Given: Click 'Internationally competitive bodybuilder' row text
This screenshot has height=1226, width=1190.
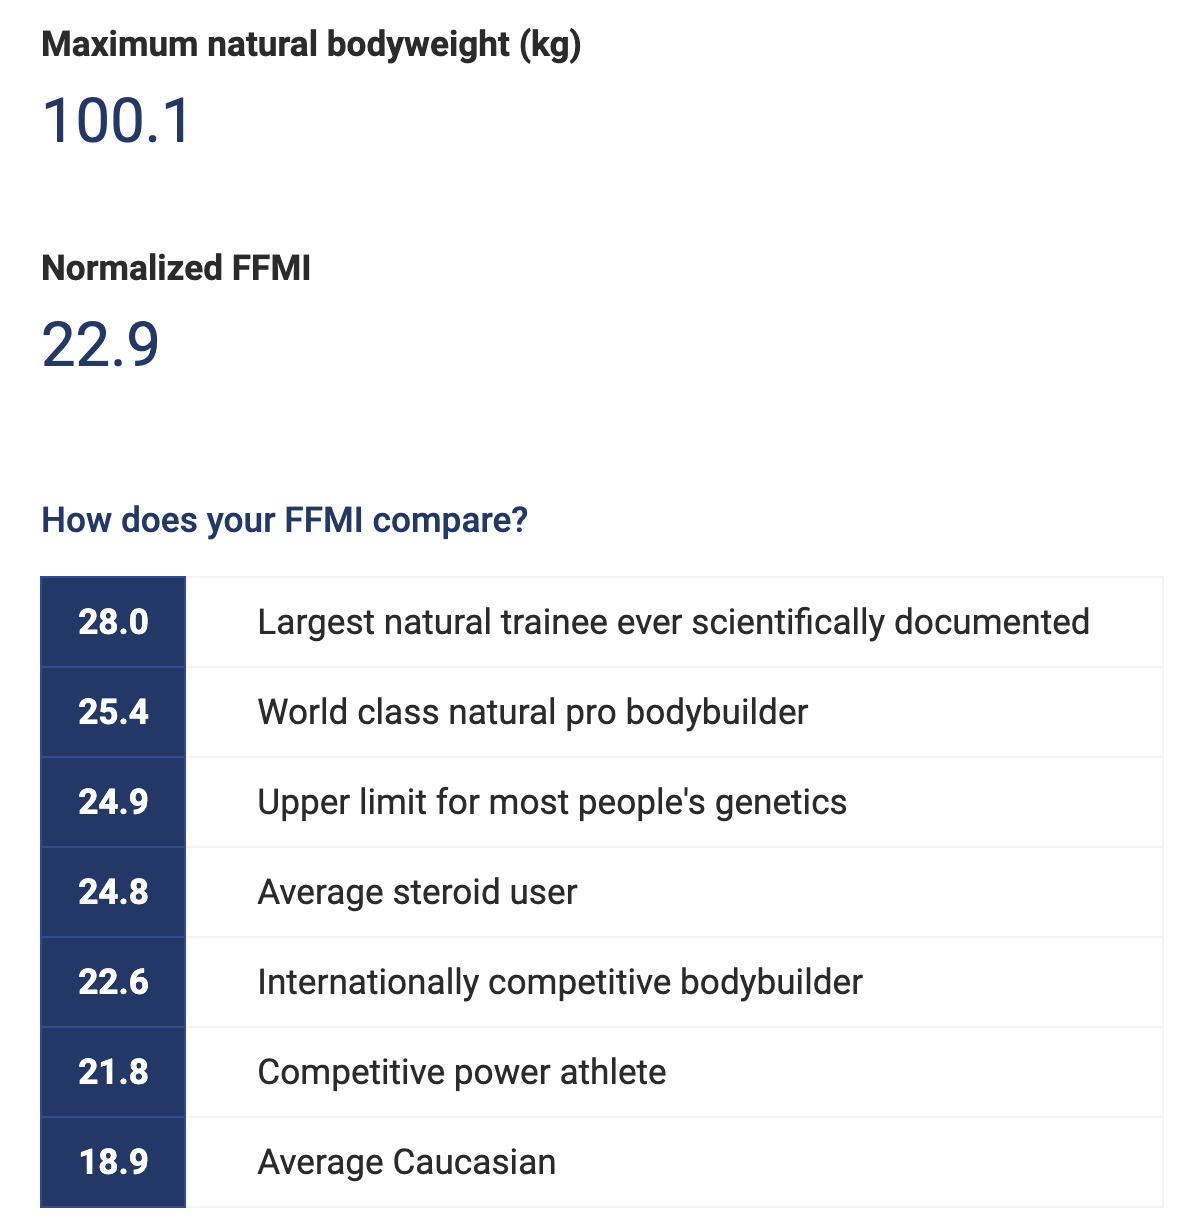Looking at the screenshot, I should 560,982.
